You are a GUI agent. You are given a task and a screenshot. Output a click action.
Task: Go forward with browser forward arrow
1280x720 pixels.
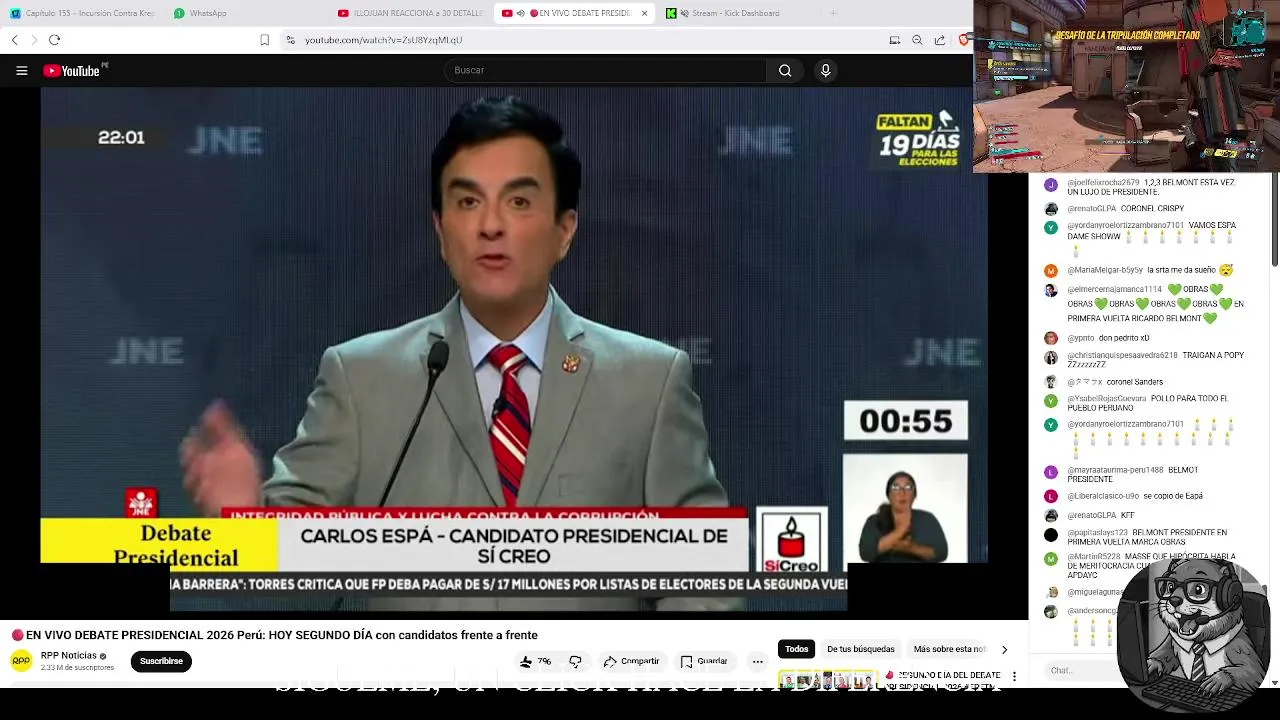(x=34, y=40)
